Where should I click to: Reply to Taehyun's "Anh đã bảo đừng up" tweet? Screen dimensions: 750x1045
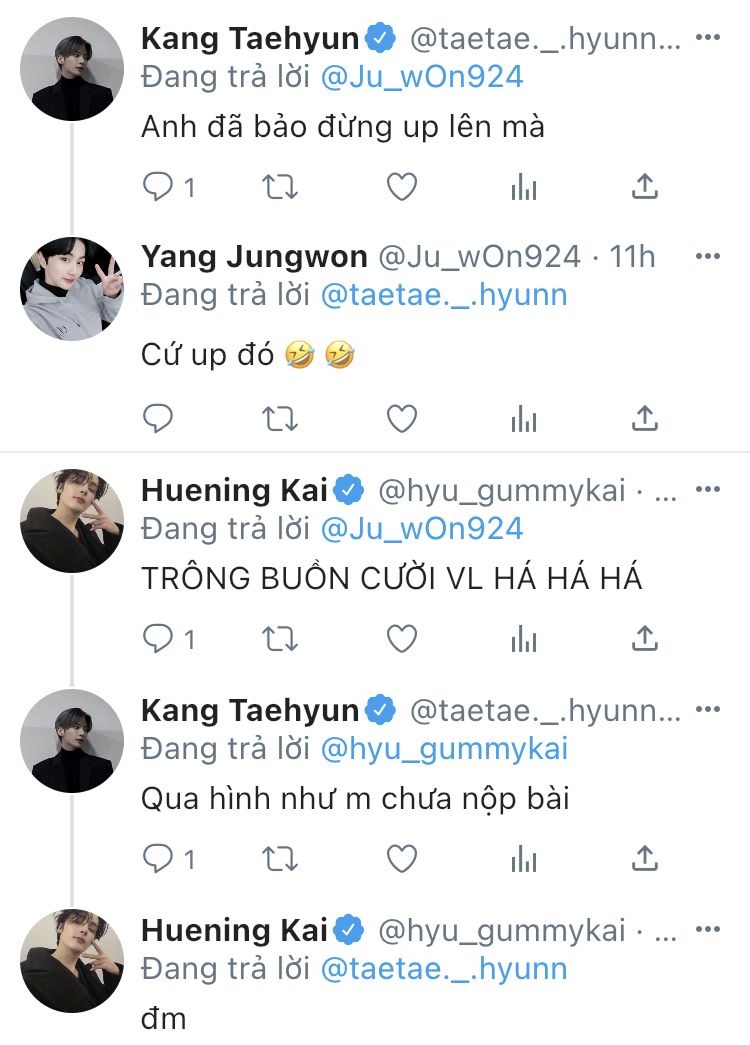(x=158, y=187)
